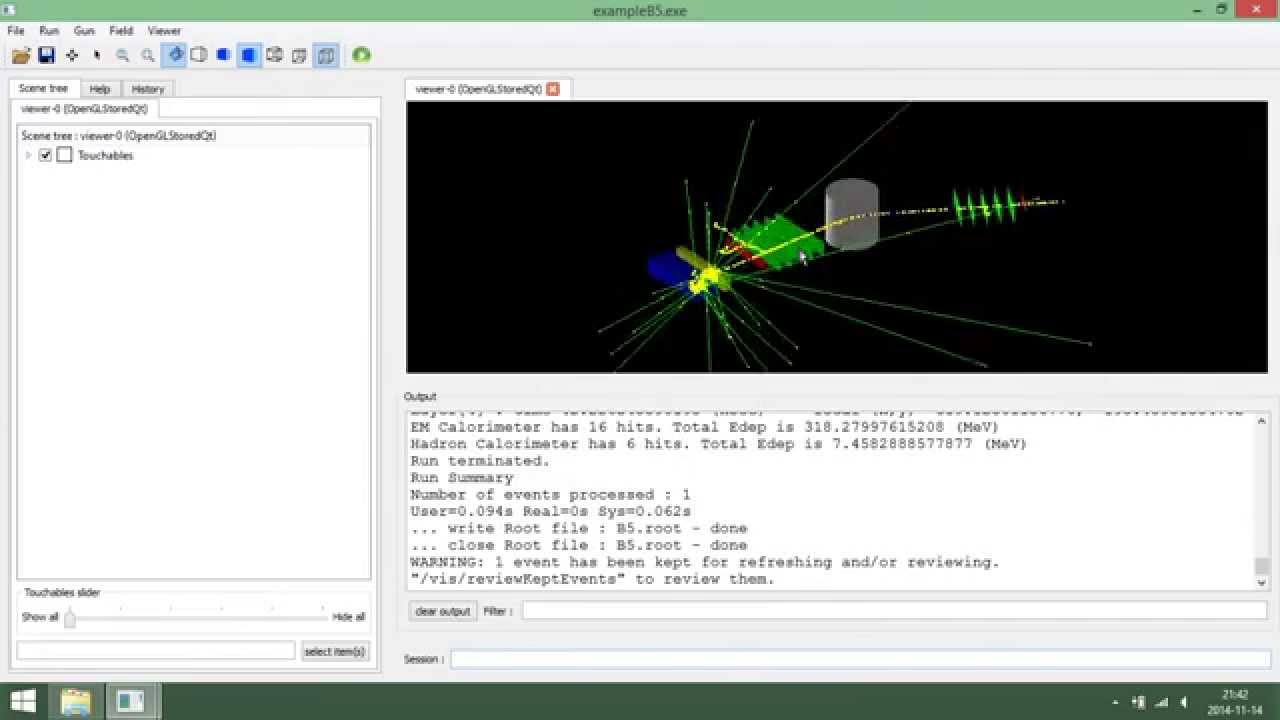Select the pick pointer tool
The height and width of the screenshot is (720, 1280).
(x=97, y=55)
